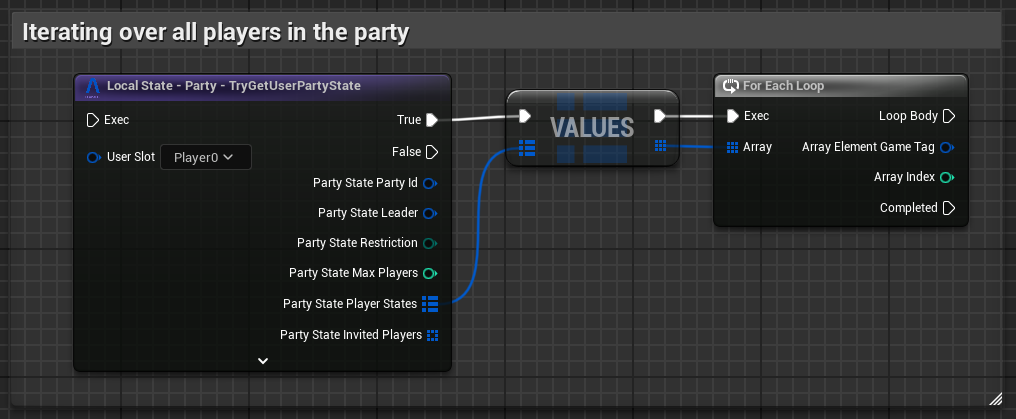The height and width of the screenshot is (419, 1016).
Task: Click the Array Index output pin
Action: (x=947, y=177)
